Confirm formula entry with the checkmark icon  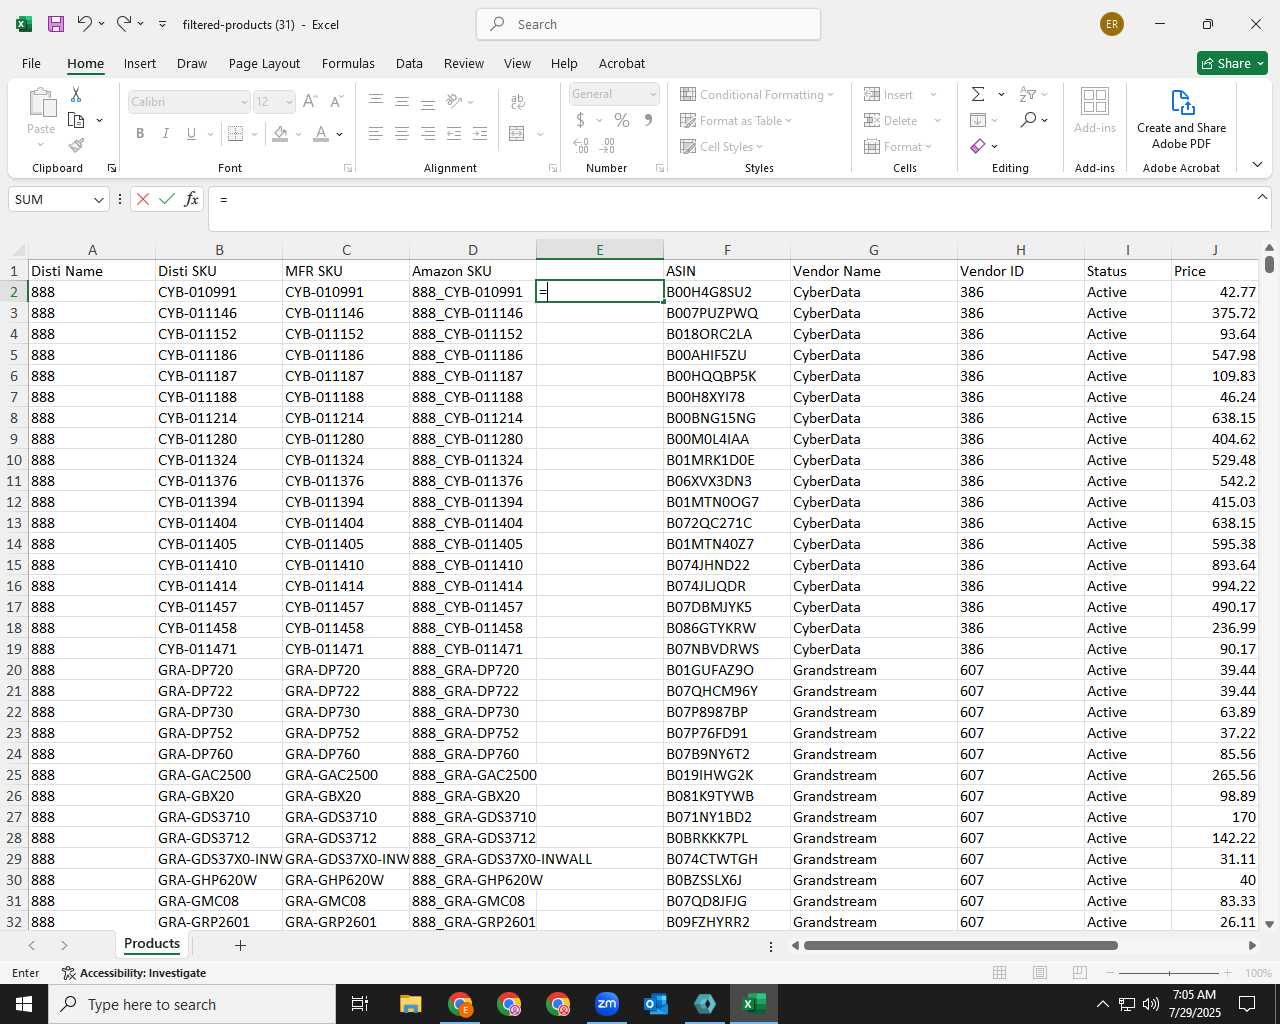(x=167, y=199)
